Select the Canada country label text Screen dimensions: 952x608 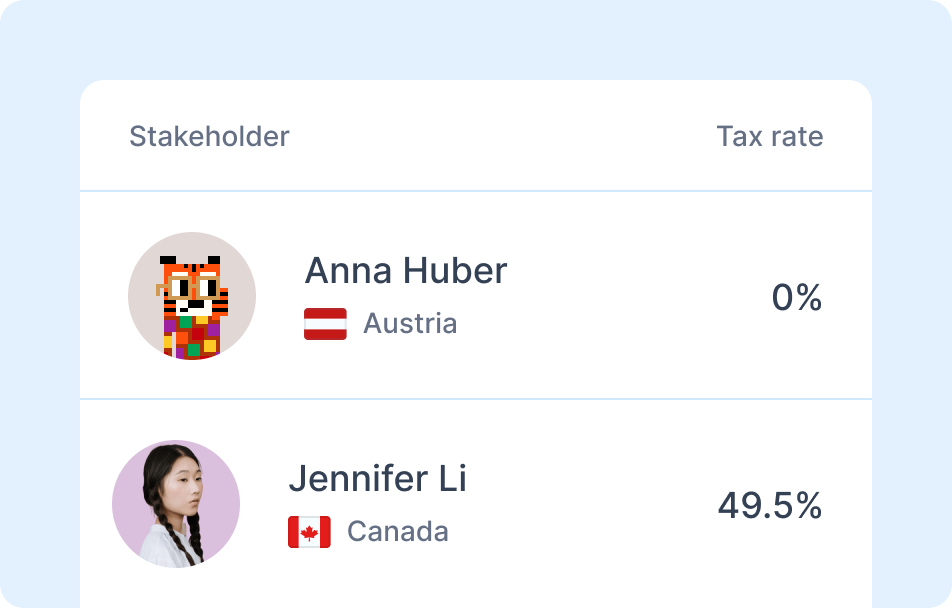click(x=398, y=533)
